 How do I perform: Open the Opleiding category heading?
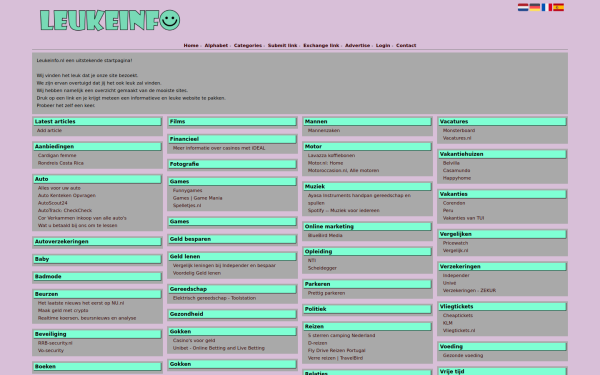pos(367,251)
